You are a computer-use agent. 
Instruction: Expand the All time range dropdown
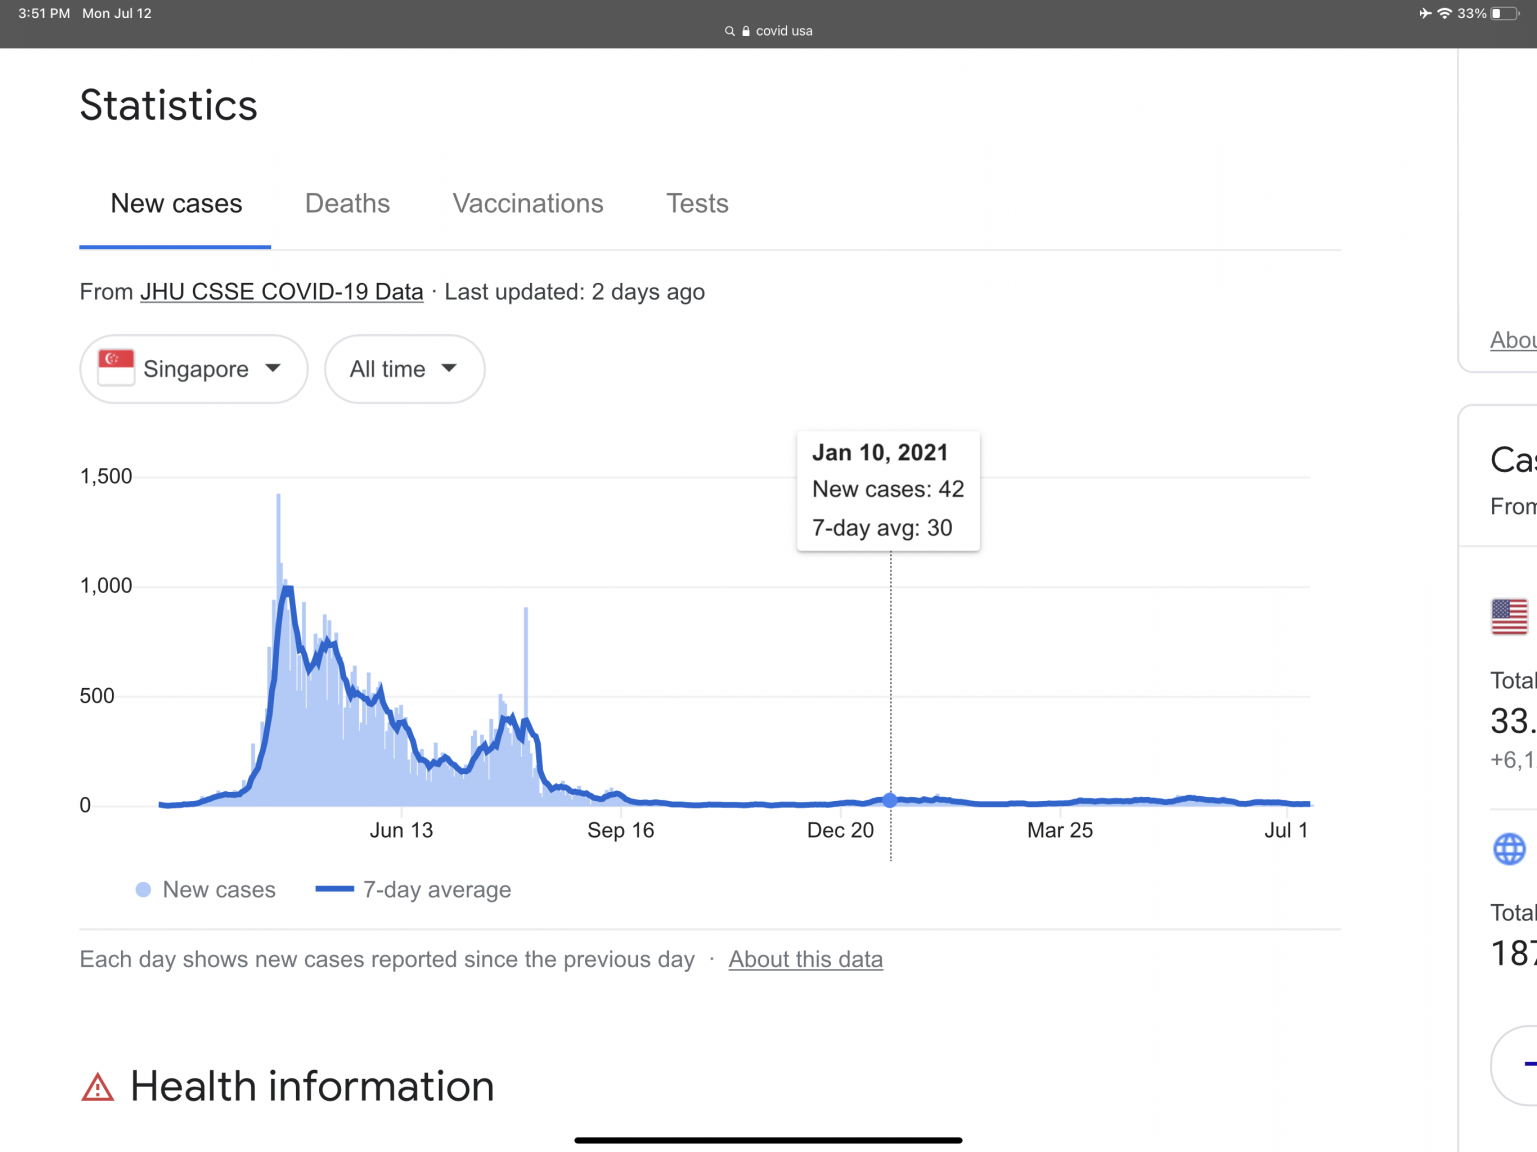[404, 369]
